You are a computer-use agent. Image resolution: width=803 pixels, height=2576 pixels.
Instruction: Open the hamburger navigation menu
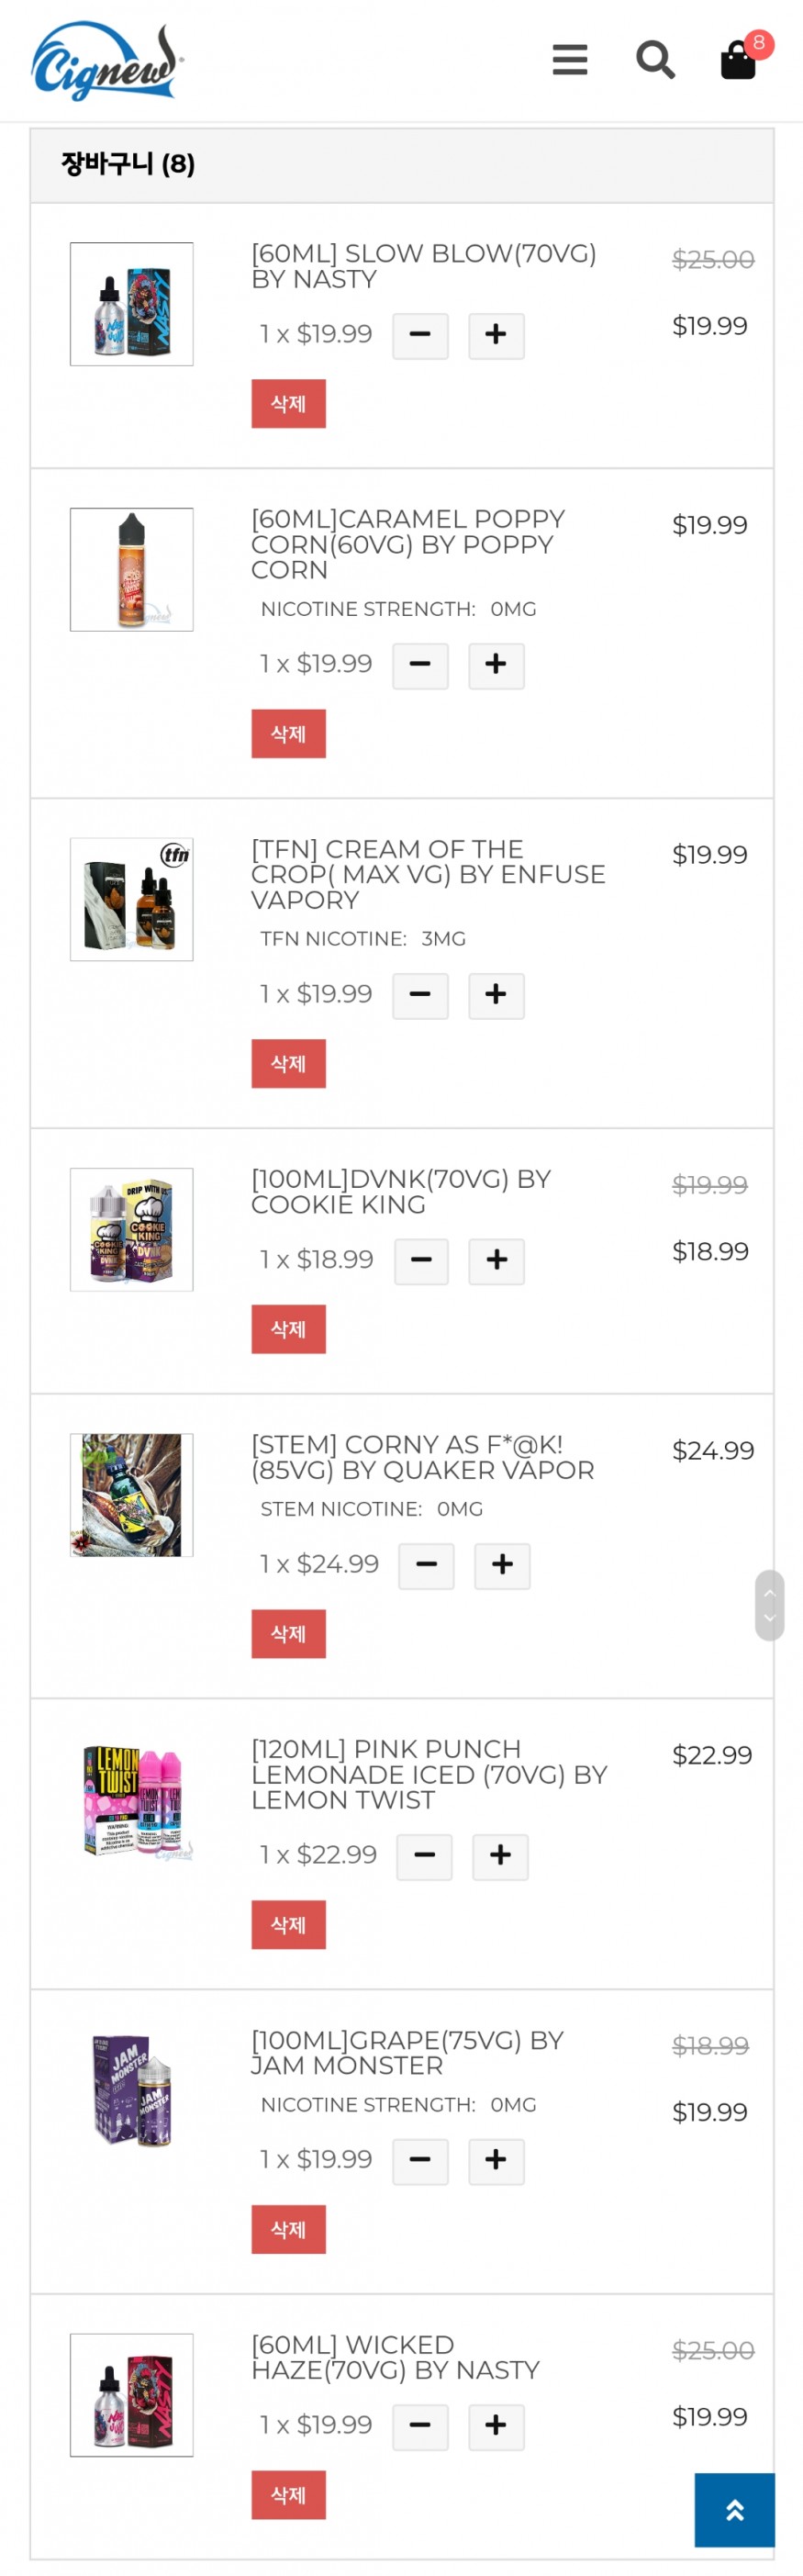coord(569,60)
